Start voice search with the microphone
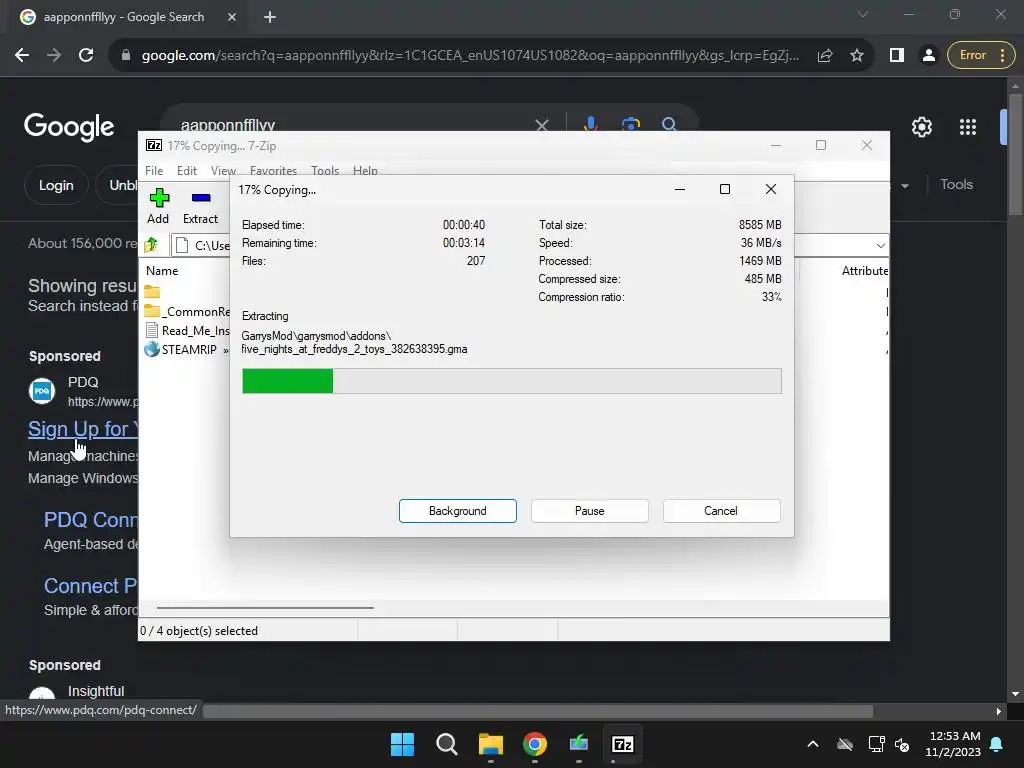The image size is (1024, 768). point(590,124)
